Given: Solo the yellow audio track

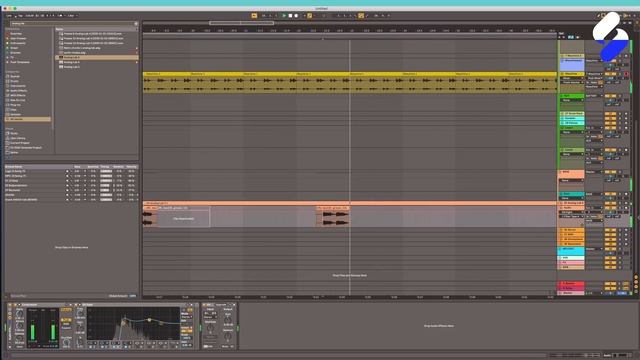Looking at the screenshot, I should pyautogui.click(x=620, y=74).
